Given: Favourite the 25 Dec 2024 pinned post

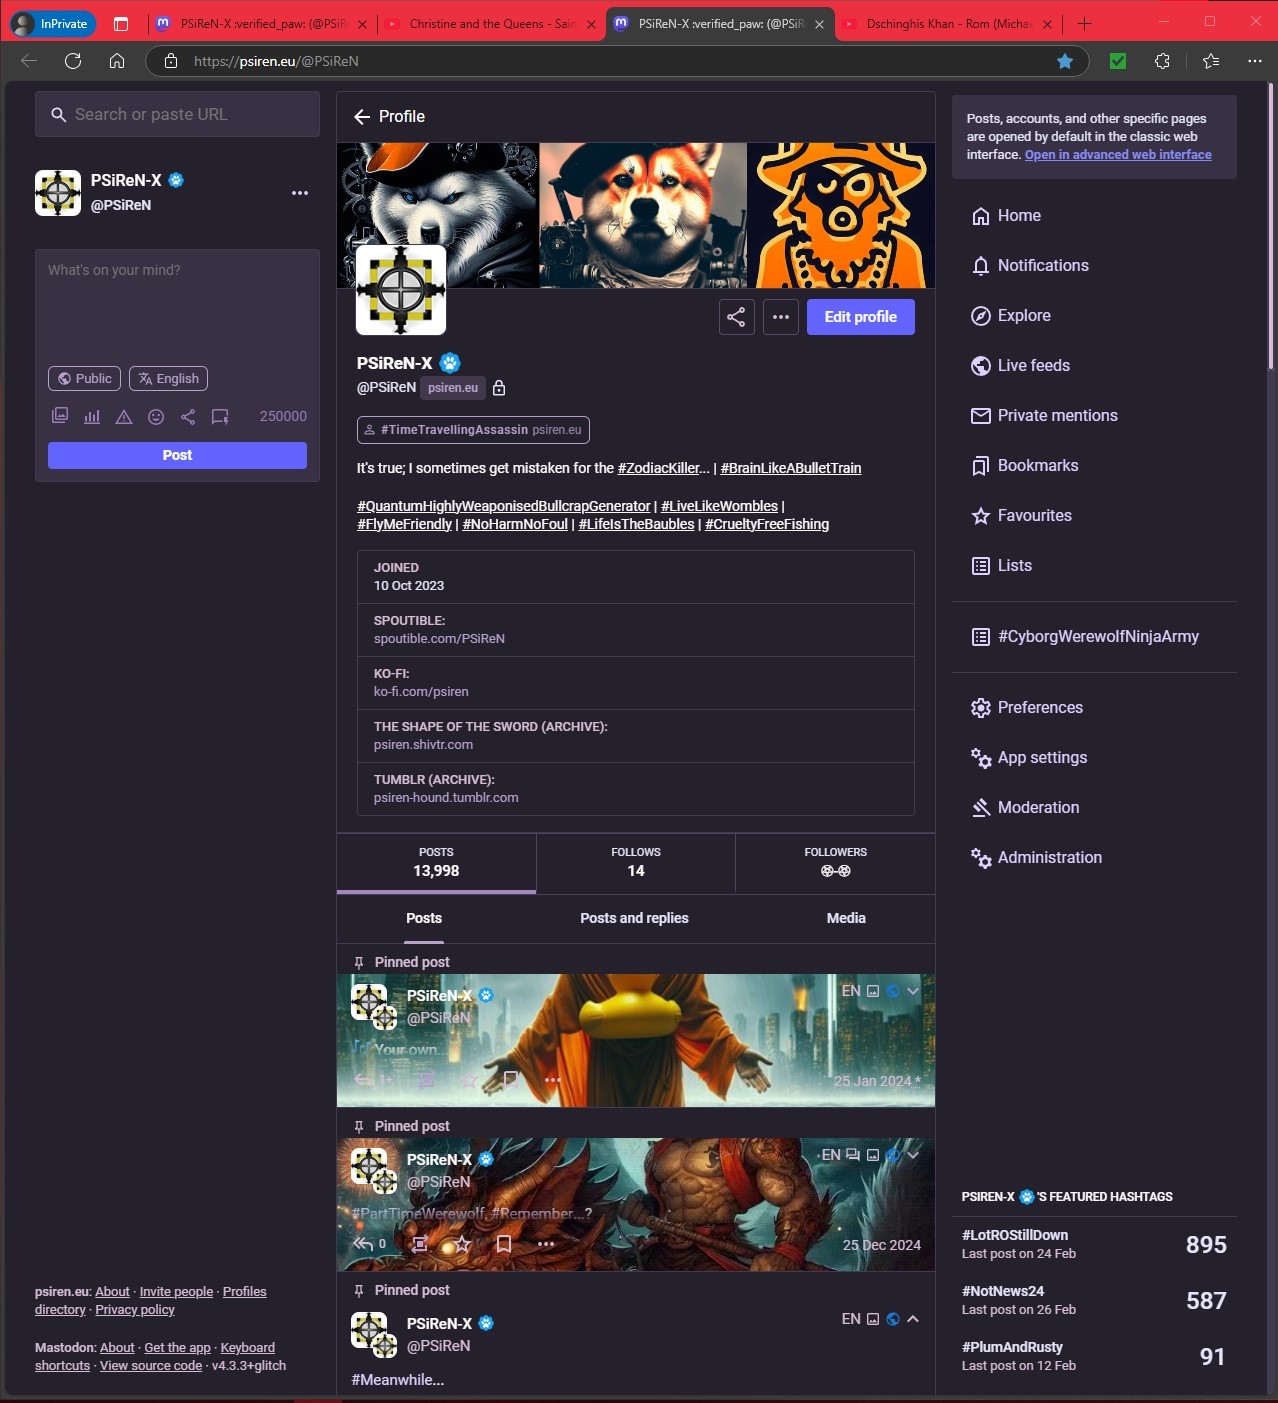Looking at the screenshot, I should click(x=462, y=1244).
